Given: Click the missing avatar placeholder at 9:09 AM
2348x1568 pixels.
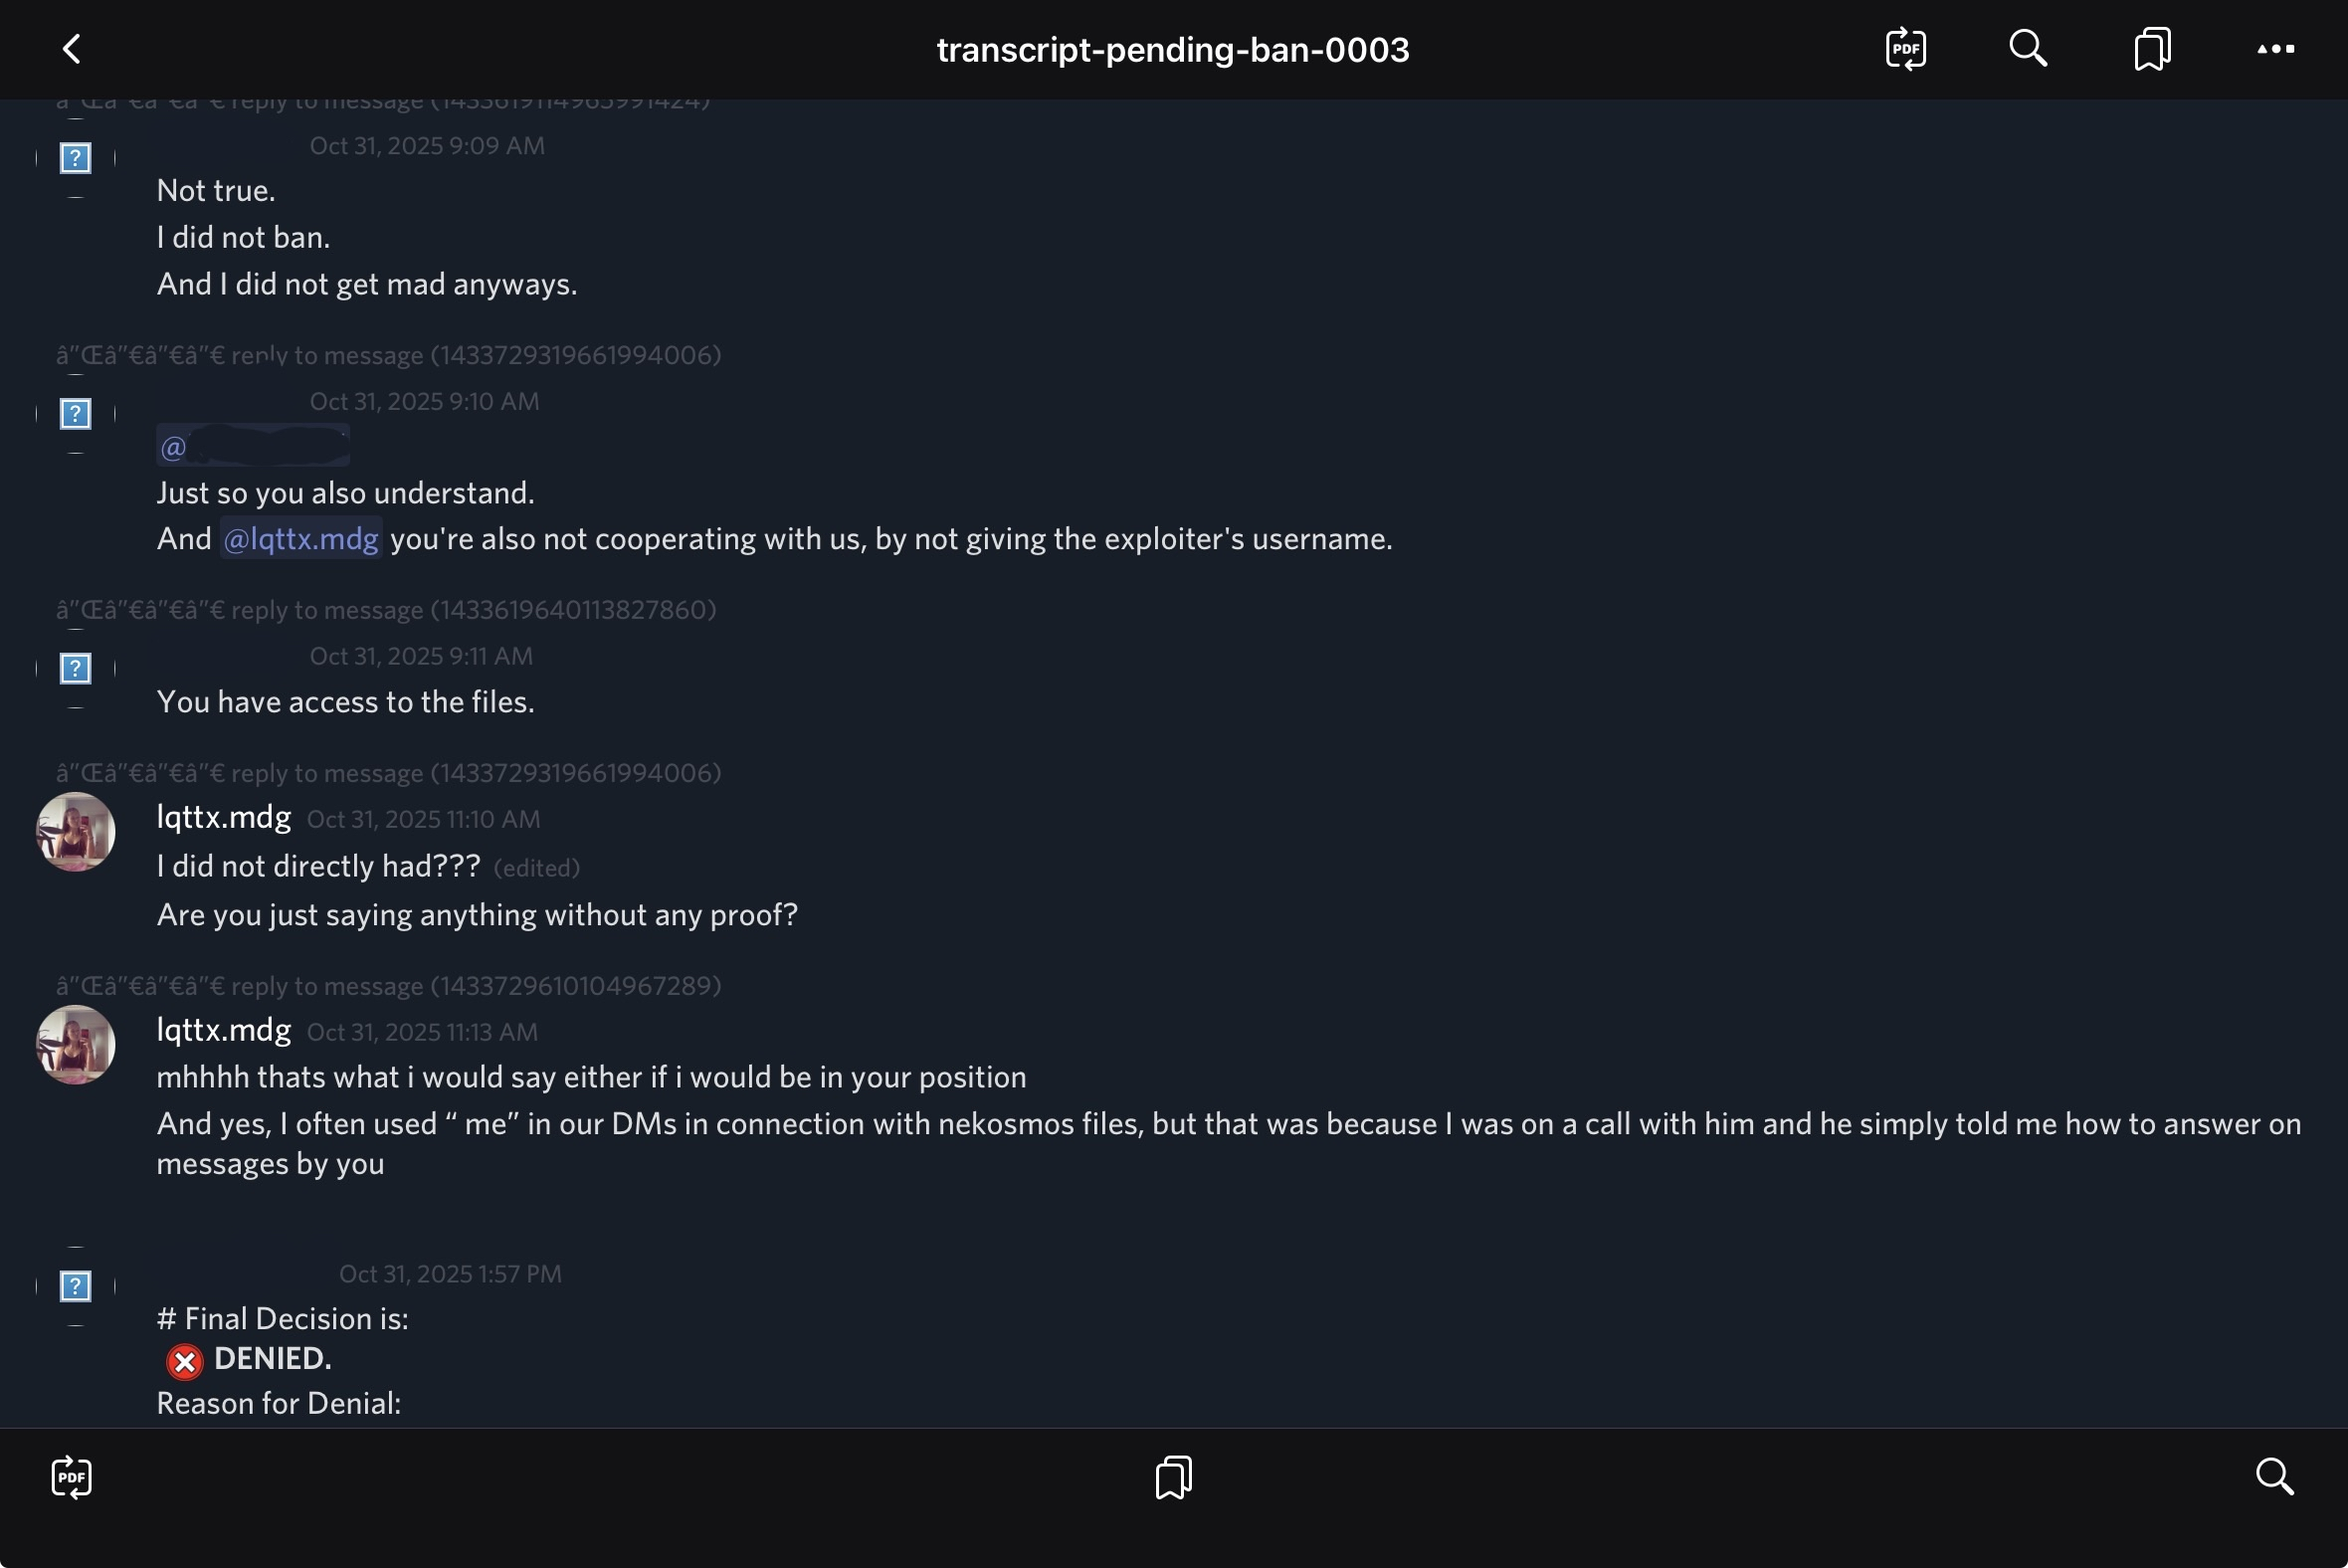Looking at the screenshot, I should [76, 158].
